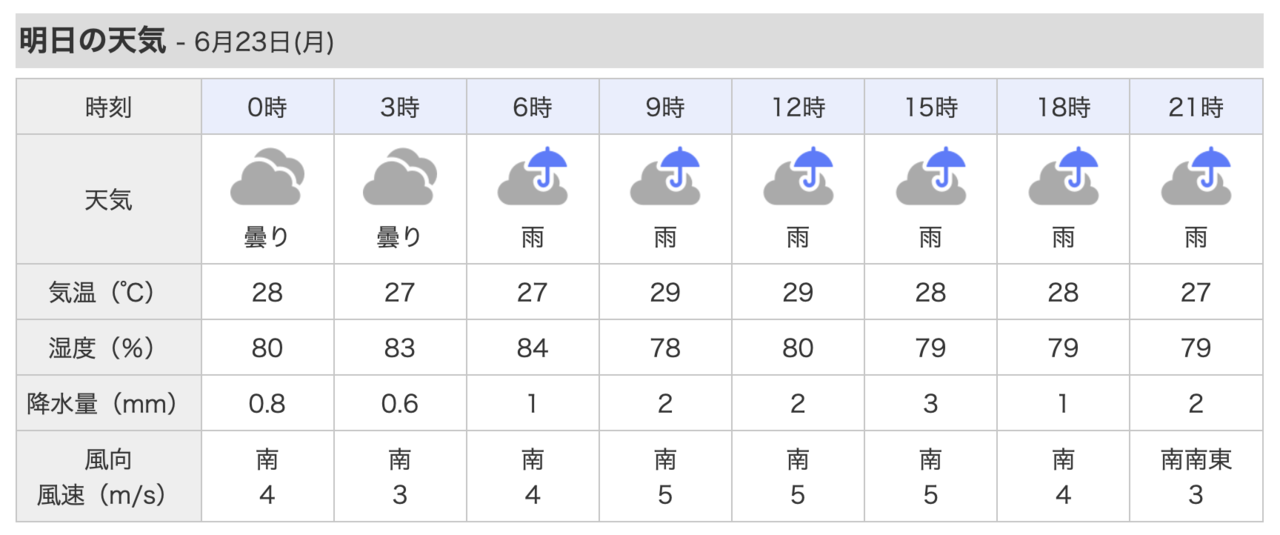
Task: Click the 南南東 wind direction cell
Action: tap(1196, 460)
